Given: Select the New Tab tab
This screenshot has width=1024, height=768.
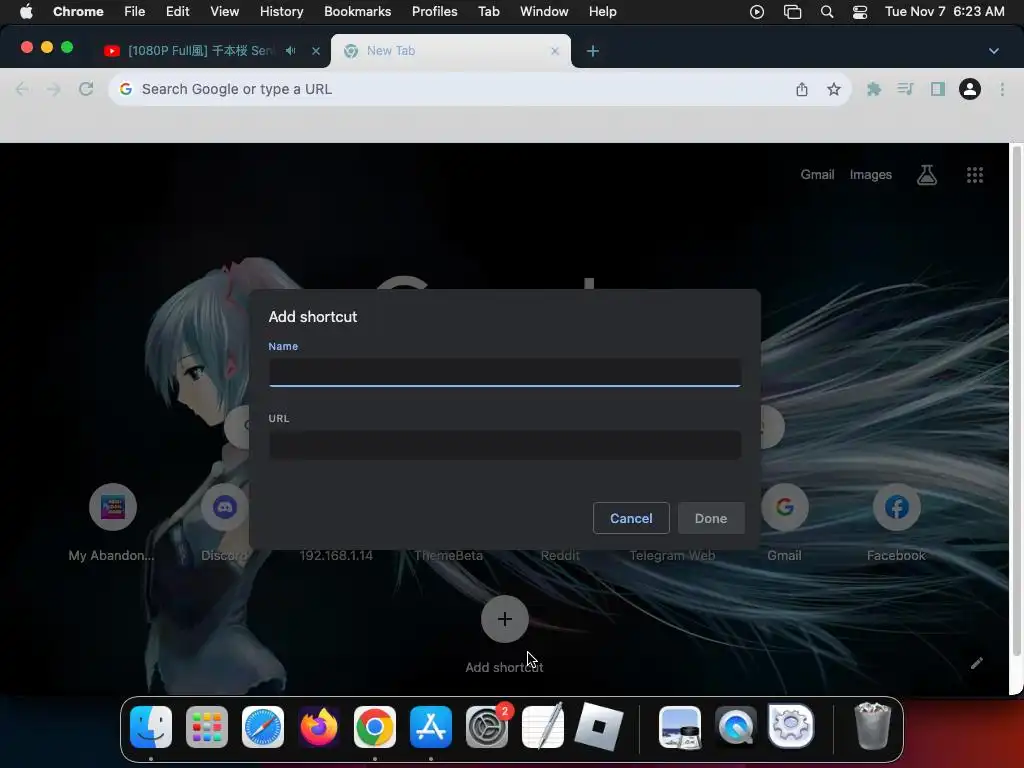Looking at the screenshot, I should pos(451,51).
